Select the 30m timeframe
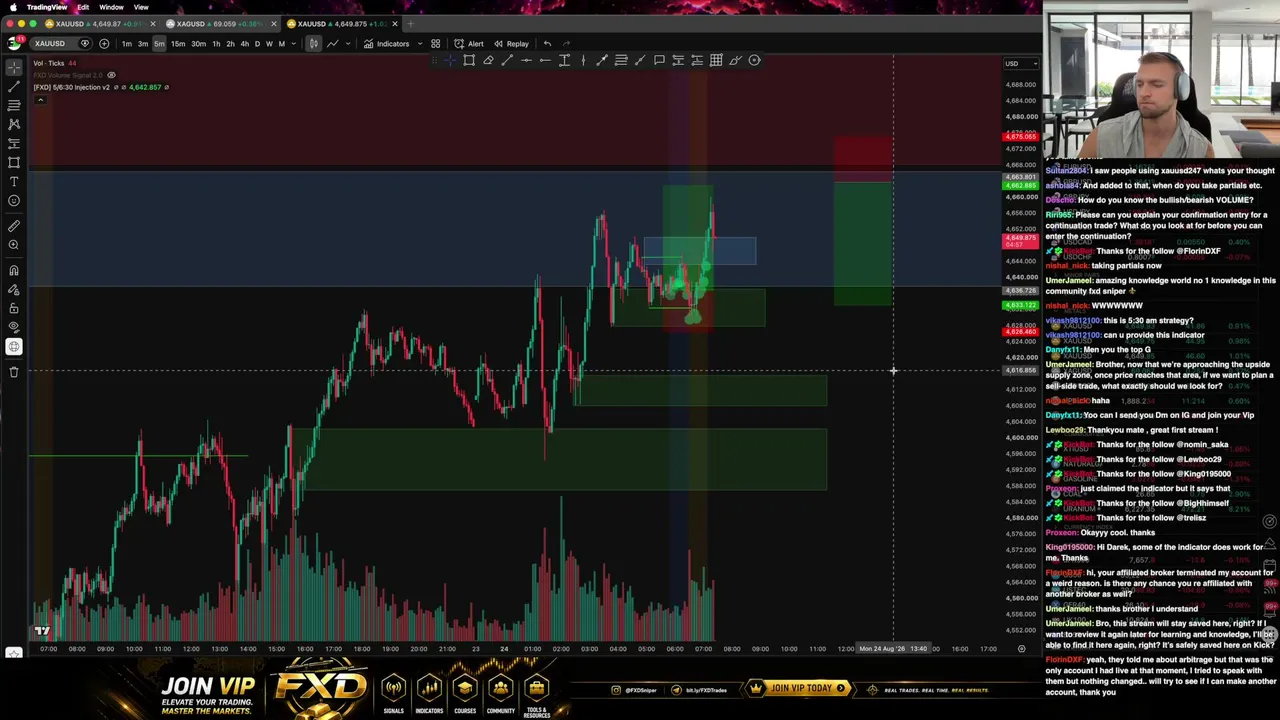The height and width of the screenshot is (720, 1280). pyautogui.click(x=198, y=44)
